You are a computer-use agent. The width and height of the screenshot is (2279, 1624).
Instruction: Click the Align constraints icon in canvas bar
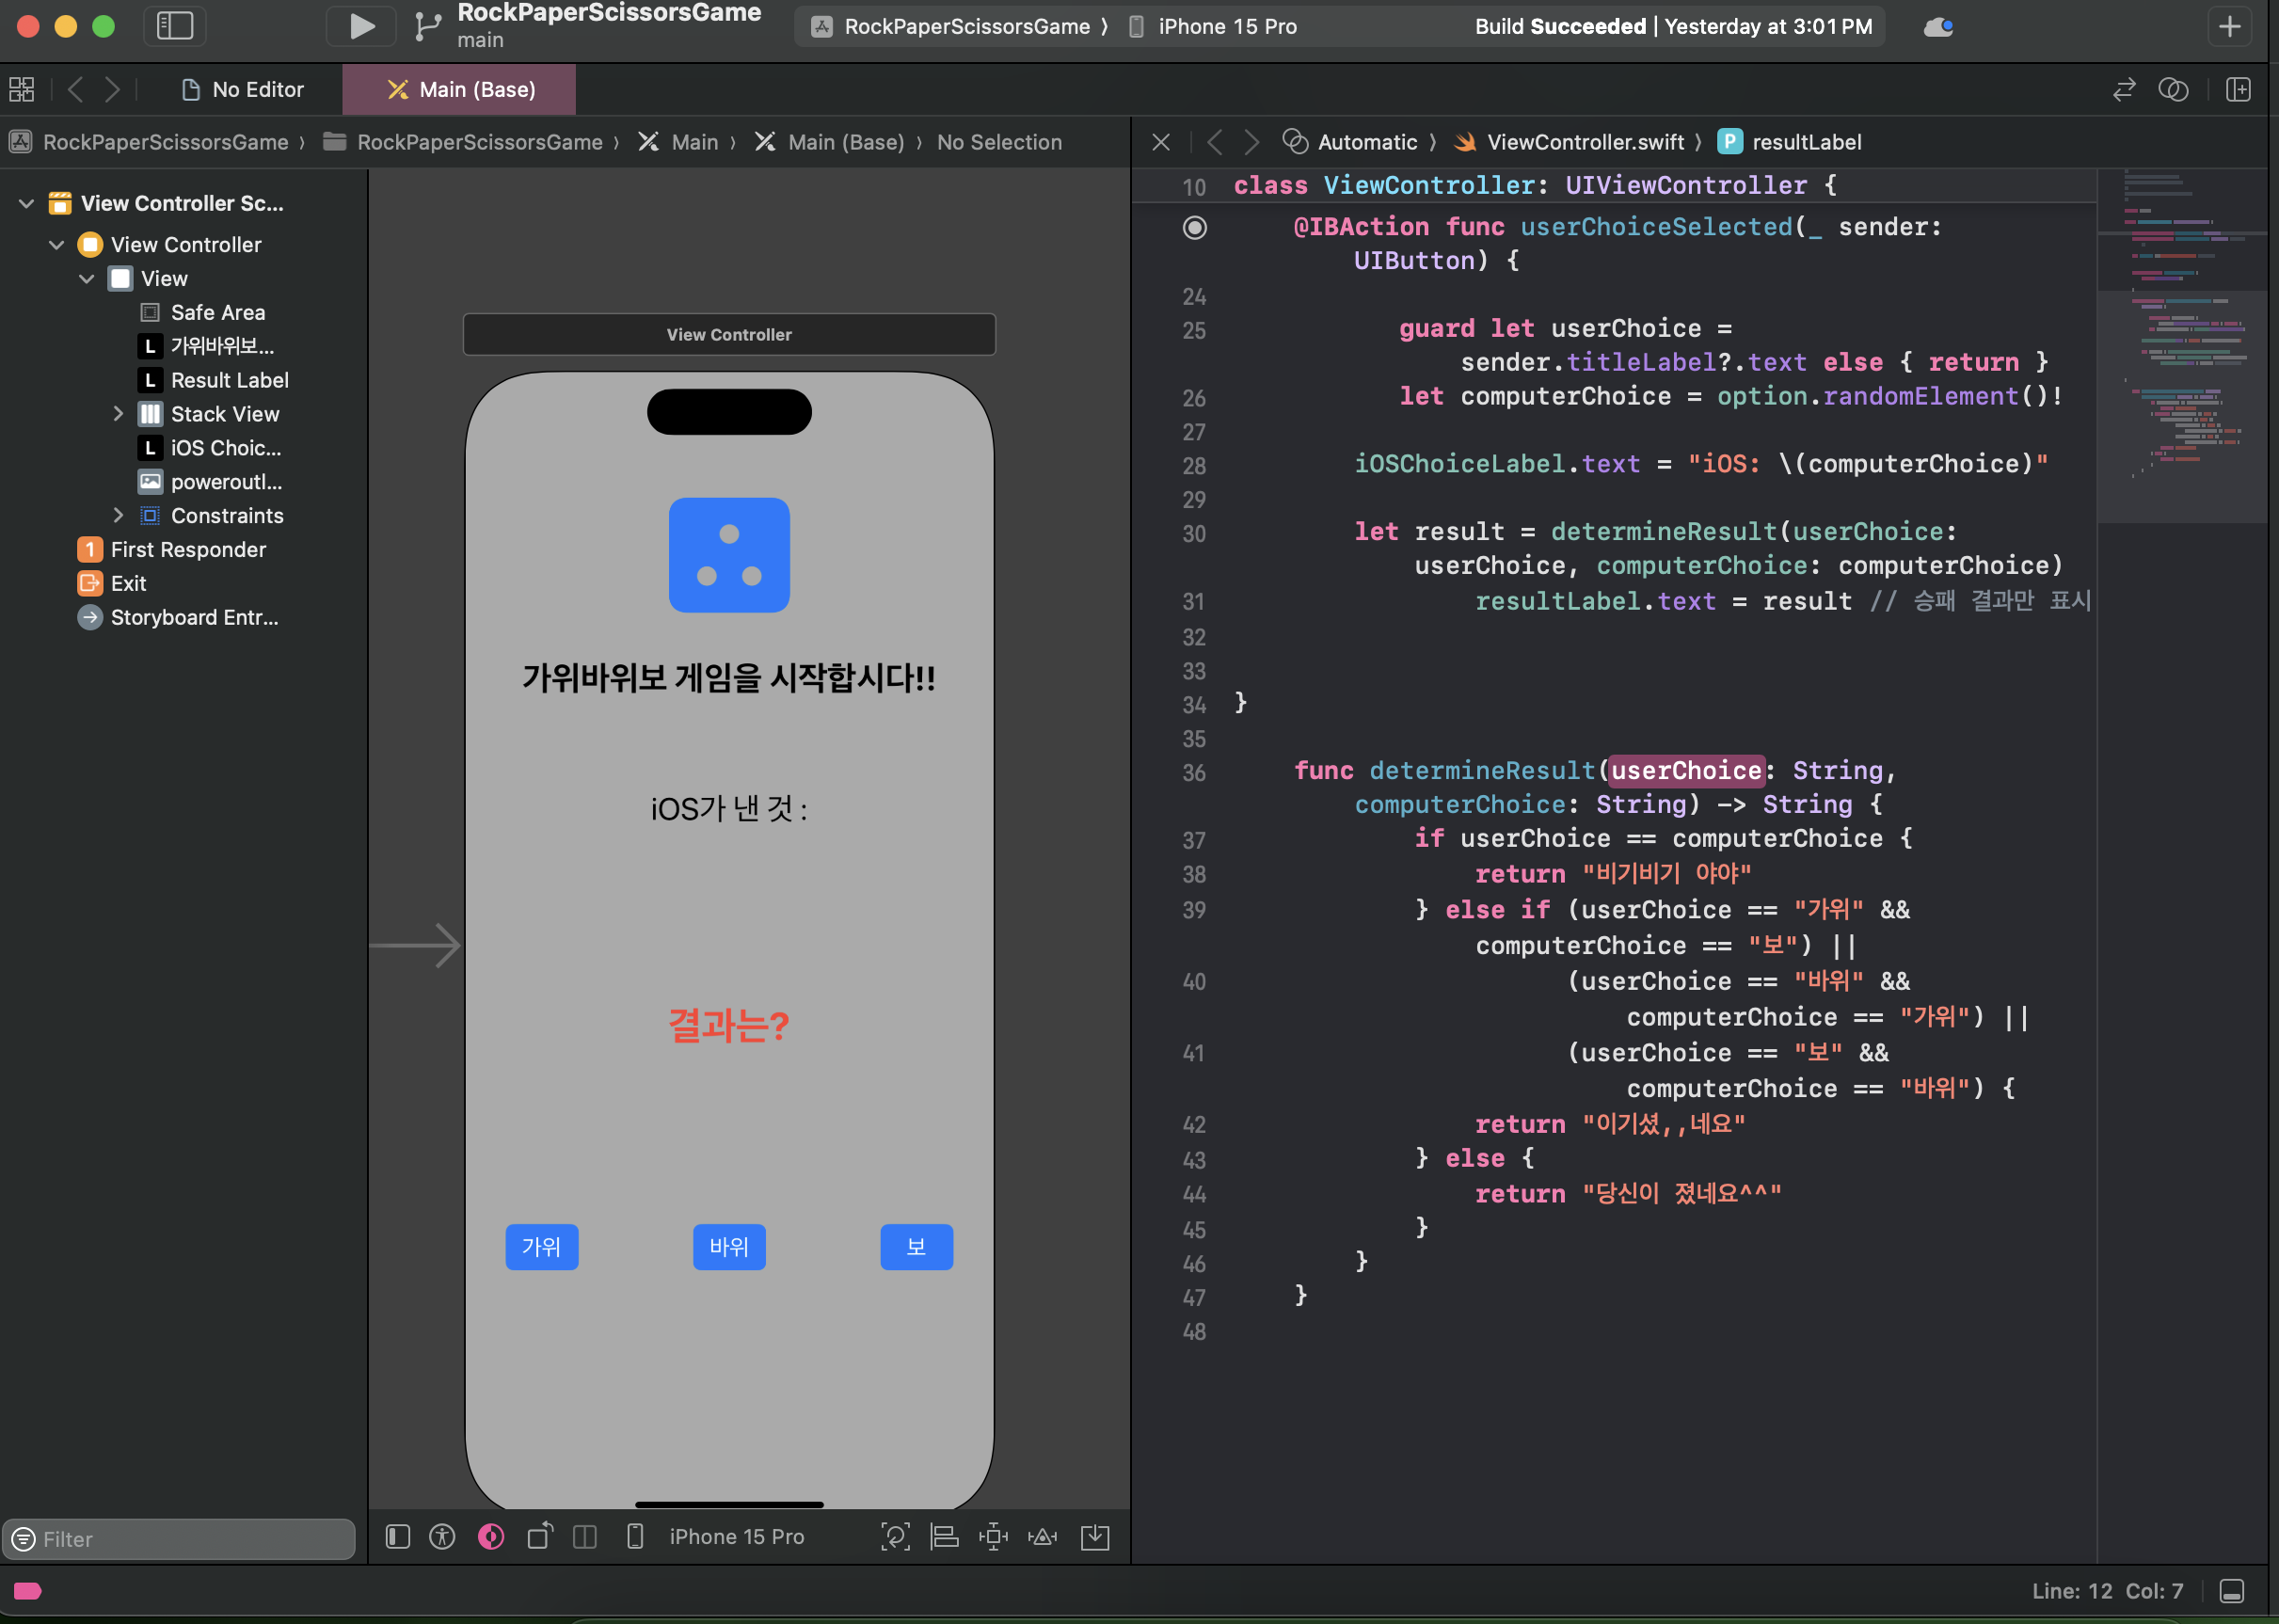[x=944, y=1537]
